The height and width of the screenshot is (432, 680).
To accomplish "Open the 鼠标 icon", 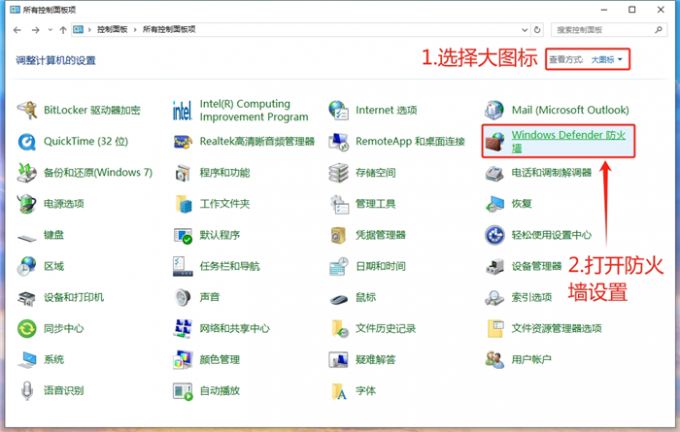I will pos(338,298).
